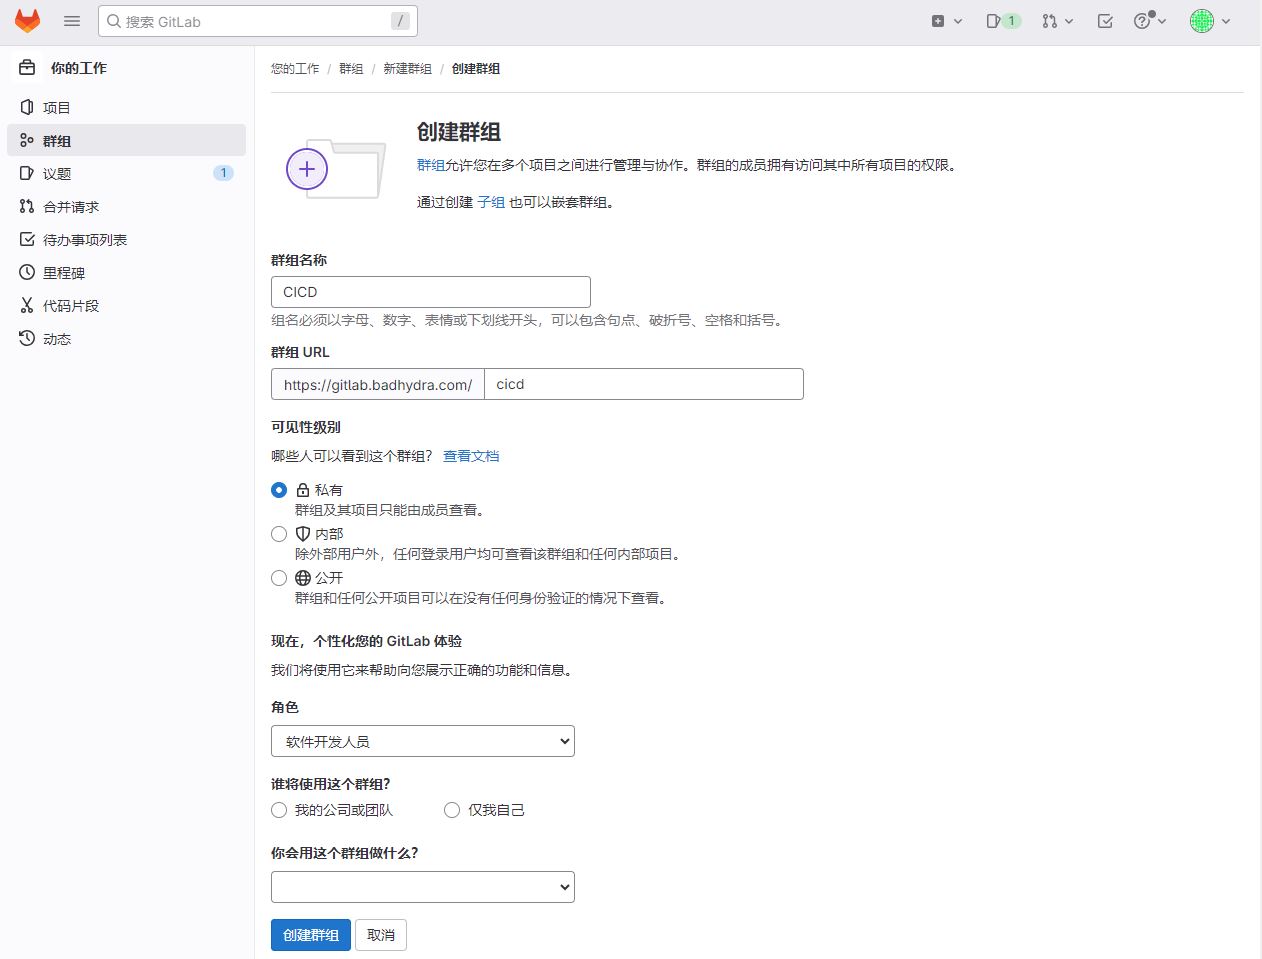
Task: Select the 私有 private visibility radio
Action: tap(279, 490)
